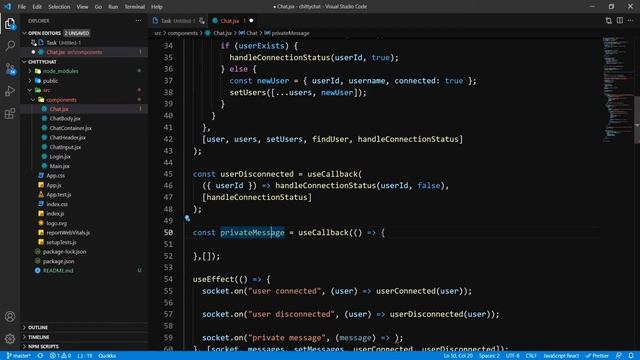The width and height of the screenshot is (640, 360).
Task: Click the Prettier status item
Action: pos(597,356)
